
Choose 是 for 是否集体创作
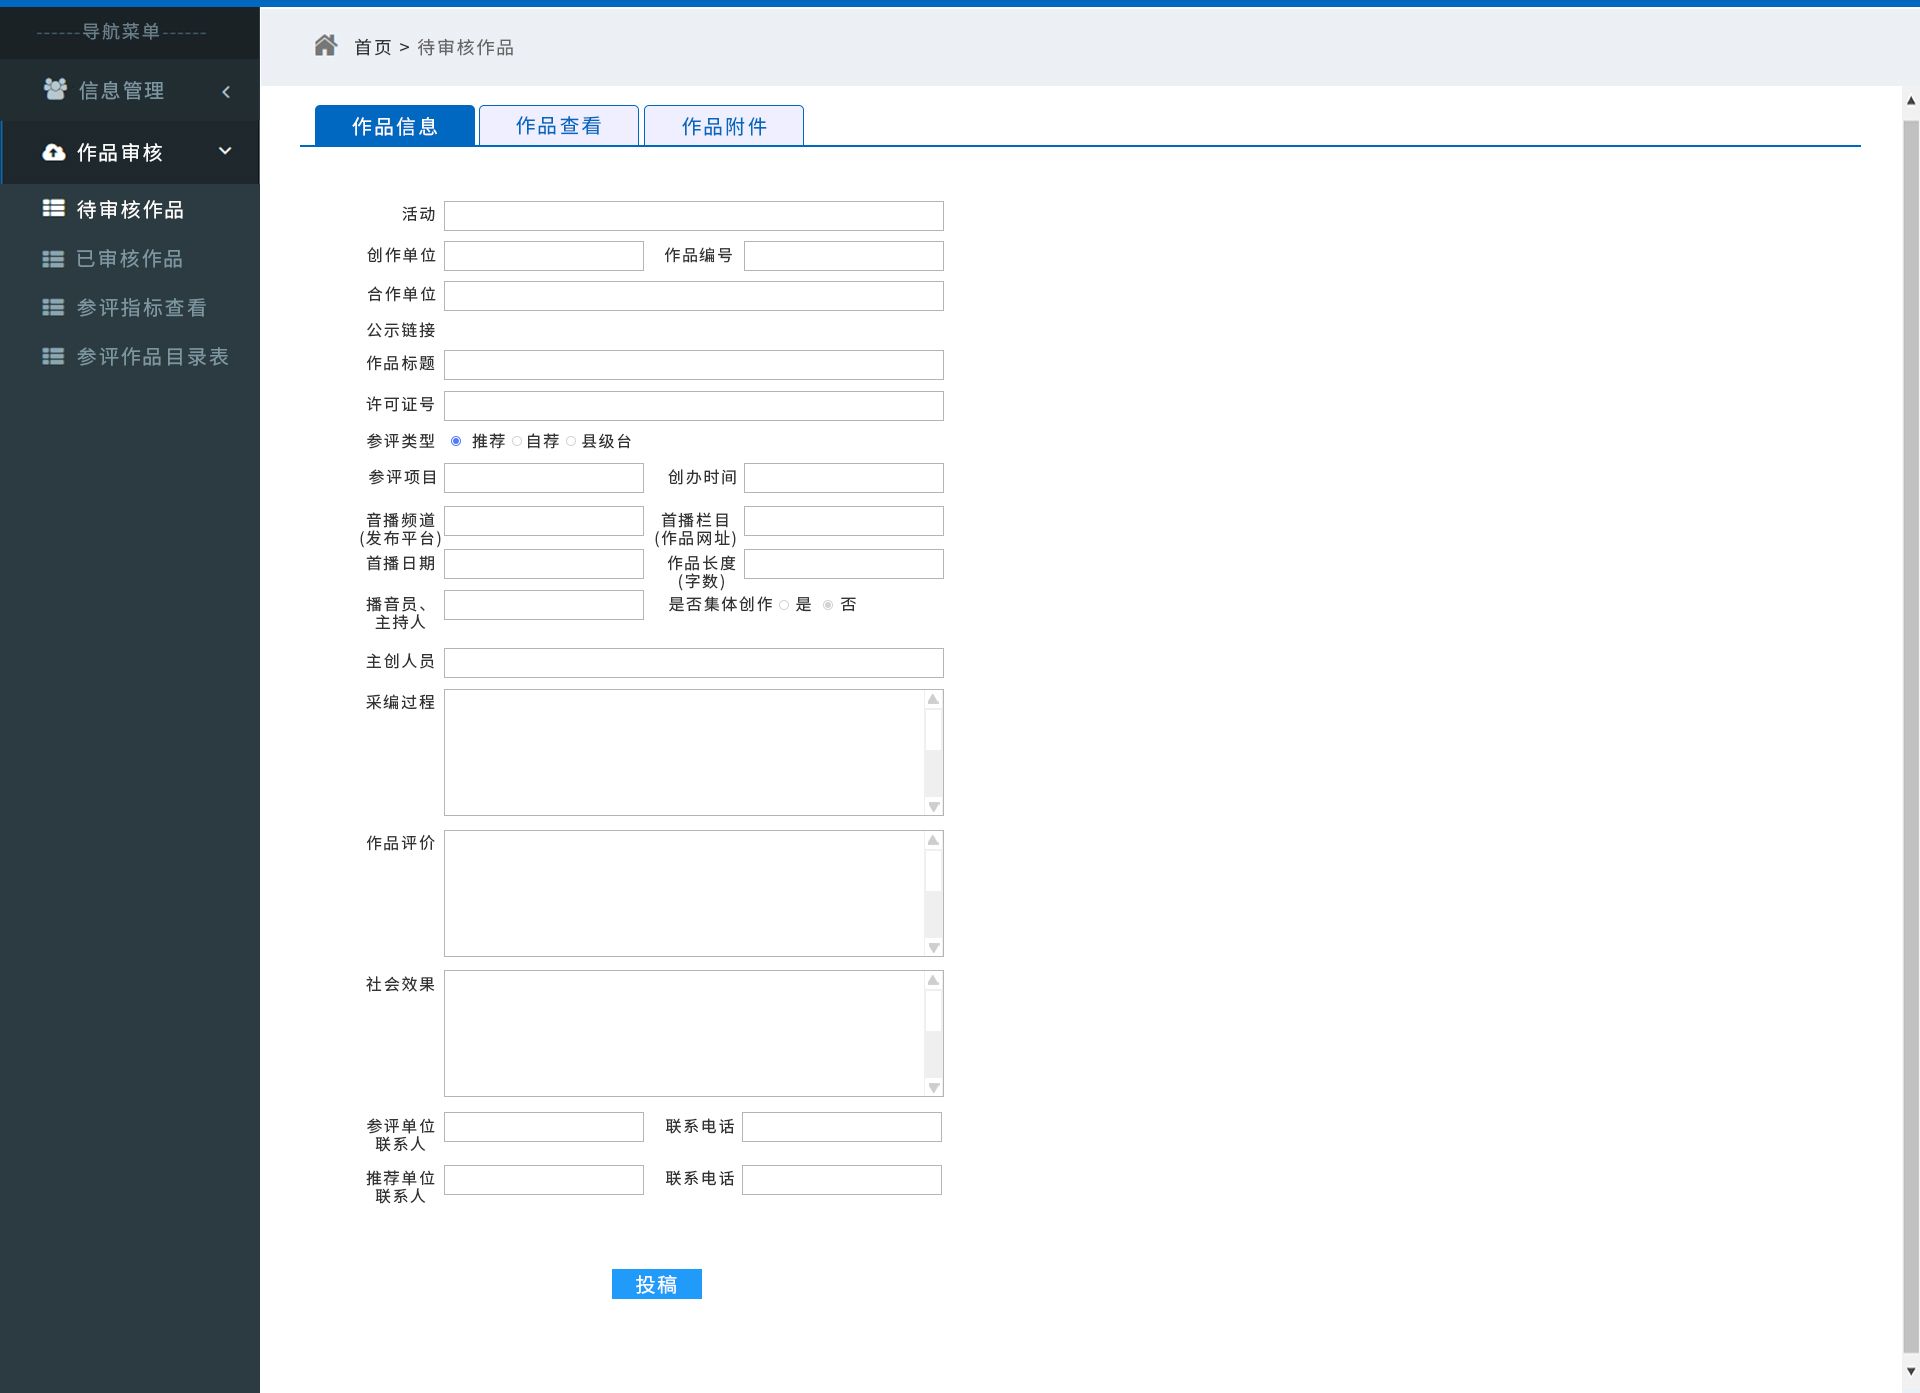tap(784, 604)
